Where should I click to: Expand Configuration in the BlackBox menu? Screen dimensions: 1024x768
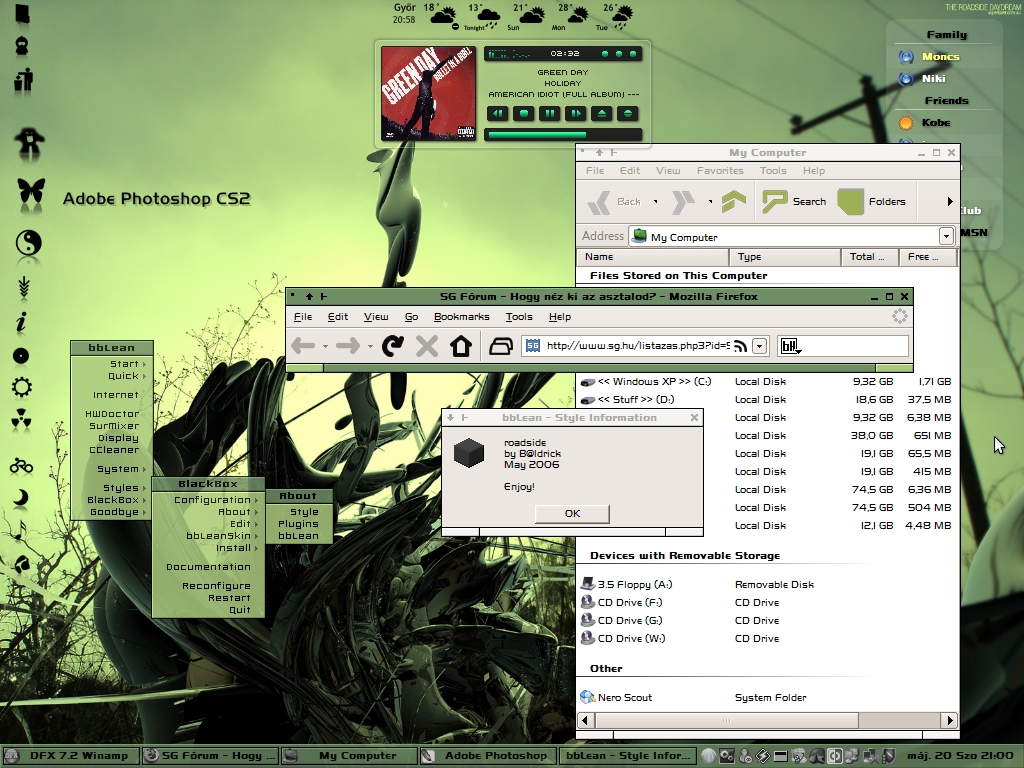click(208, 500)
